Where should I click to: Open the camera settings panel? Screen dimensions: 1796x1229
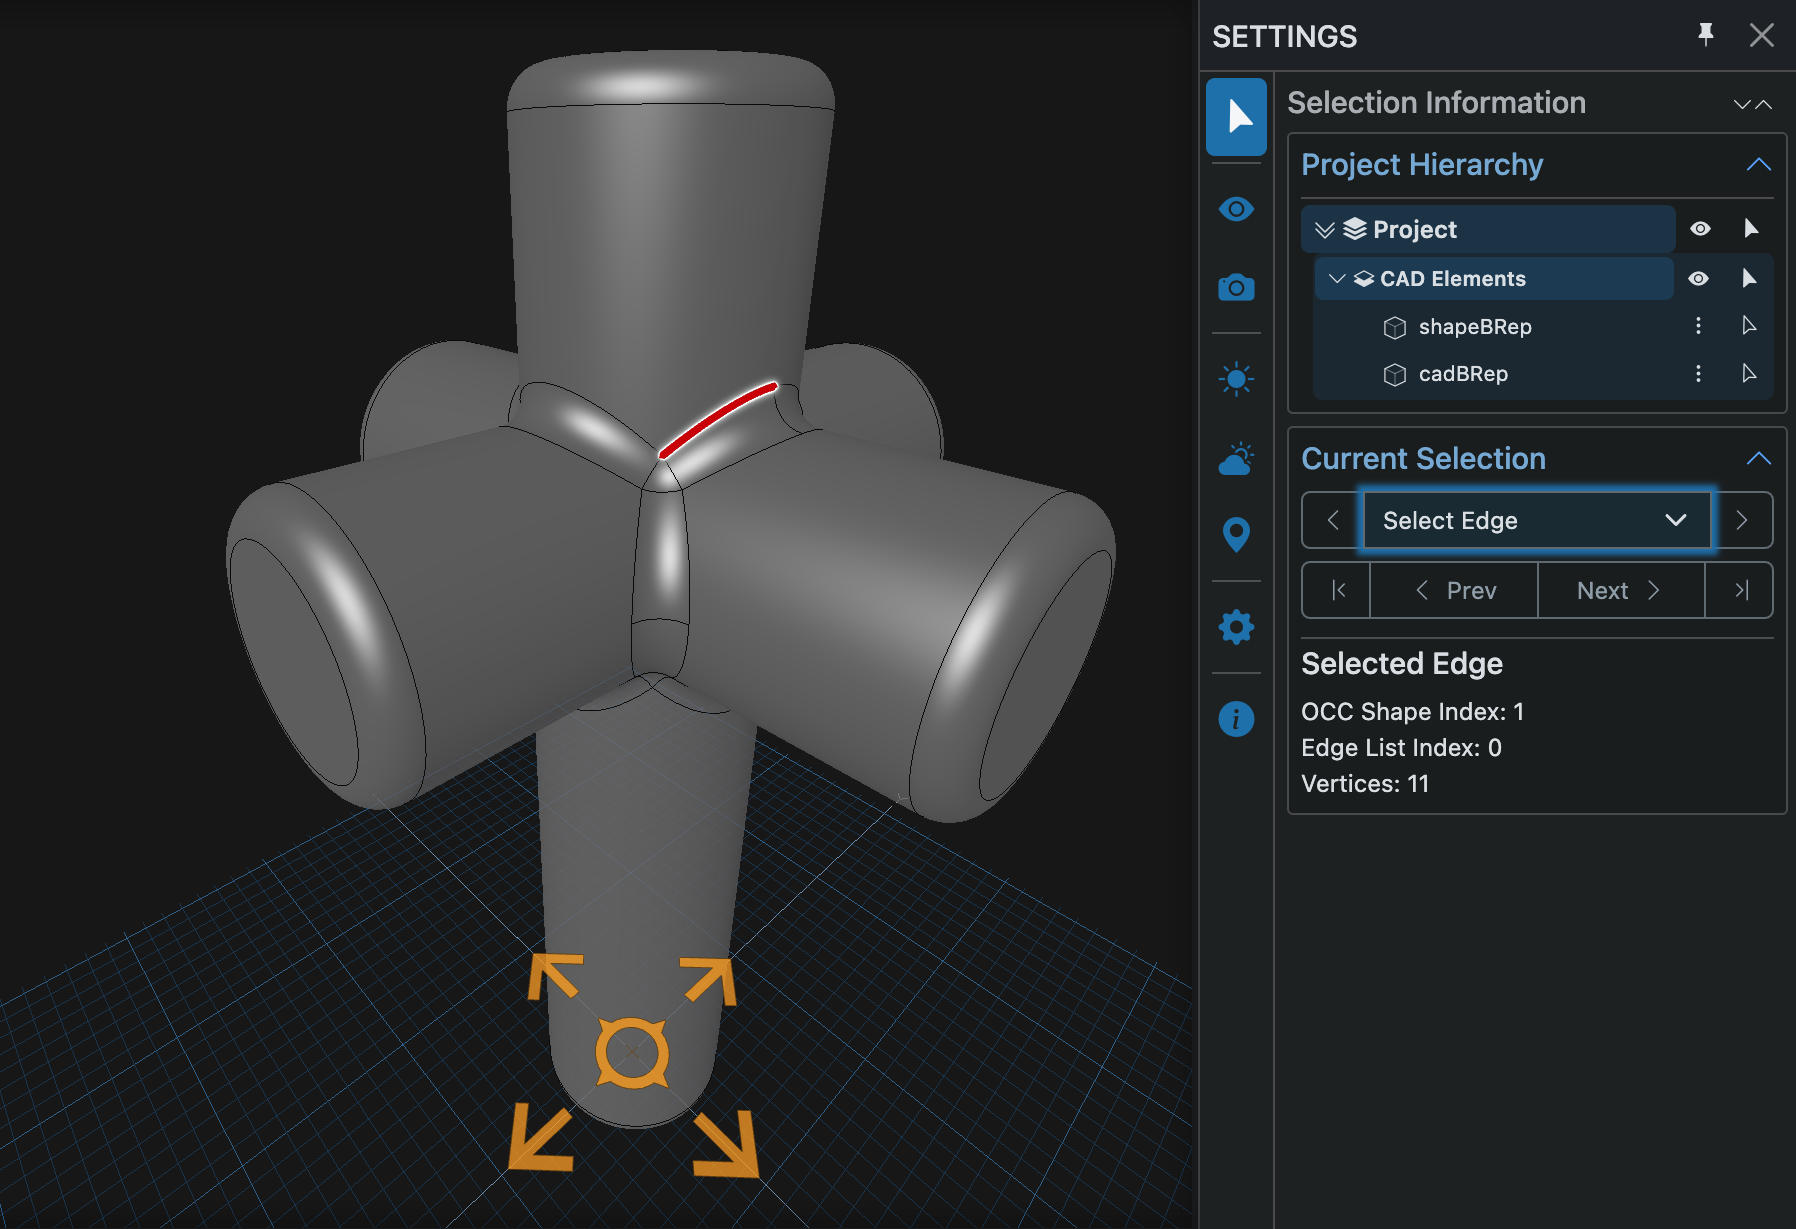pos(1237,288)
